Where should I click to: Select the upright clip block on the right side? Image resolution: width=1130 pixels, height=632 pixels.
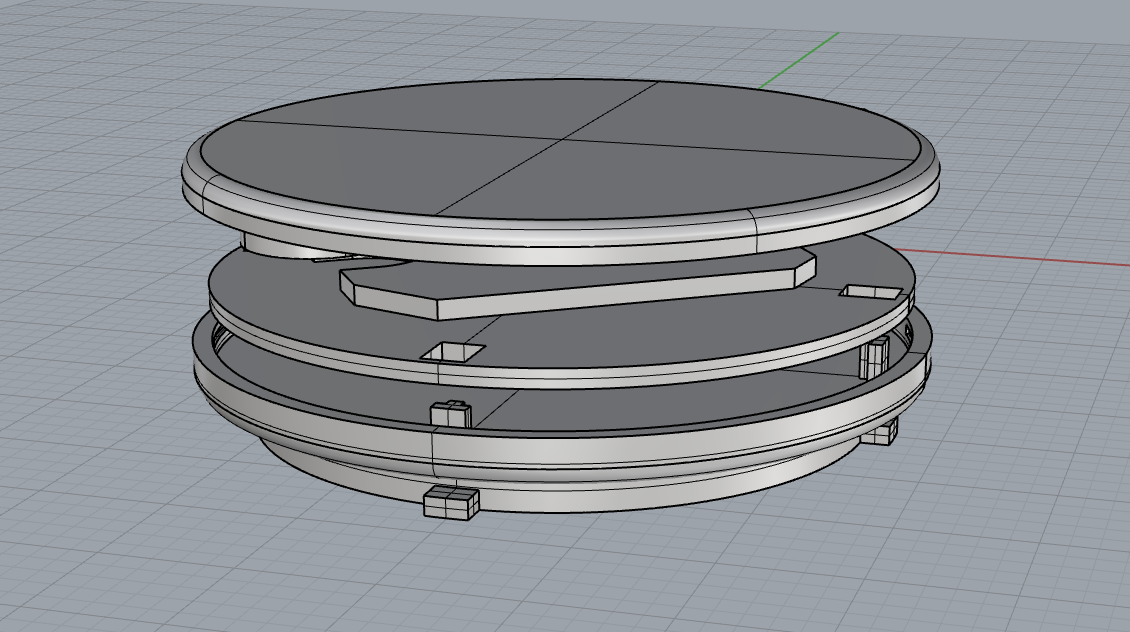[x=875, y=357]
